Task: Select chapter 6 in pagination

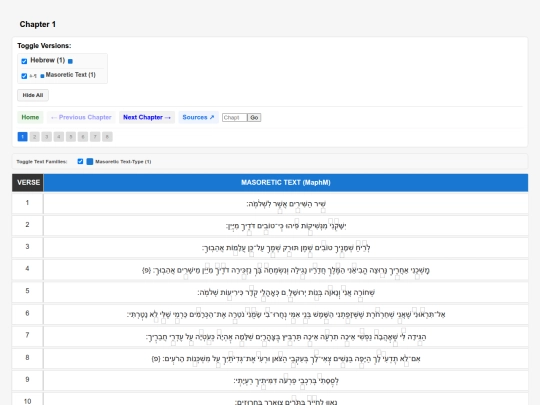Action: (x=83, y=137)
